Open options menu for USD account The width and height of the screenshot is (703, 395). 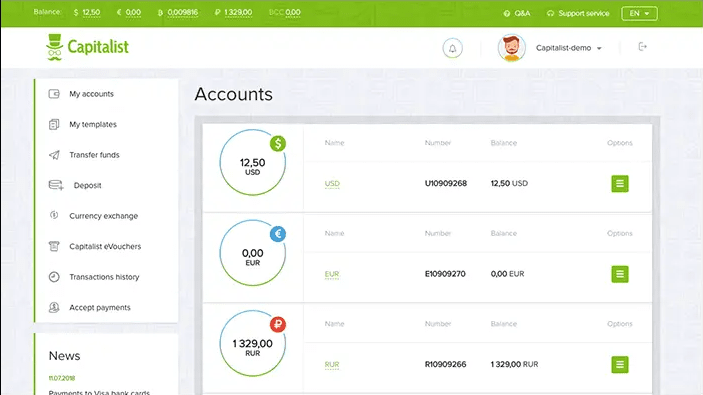click(x=620, y=183)
